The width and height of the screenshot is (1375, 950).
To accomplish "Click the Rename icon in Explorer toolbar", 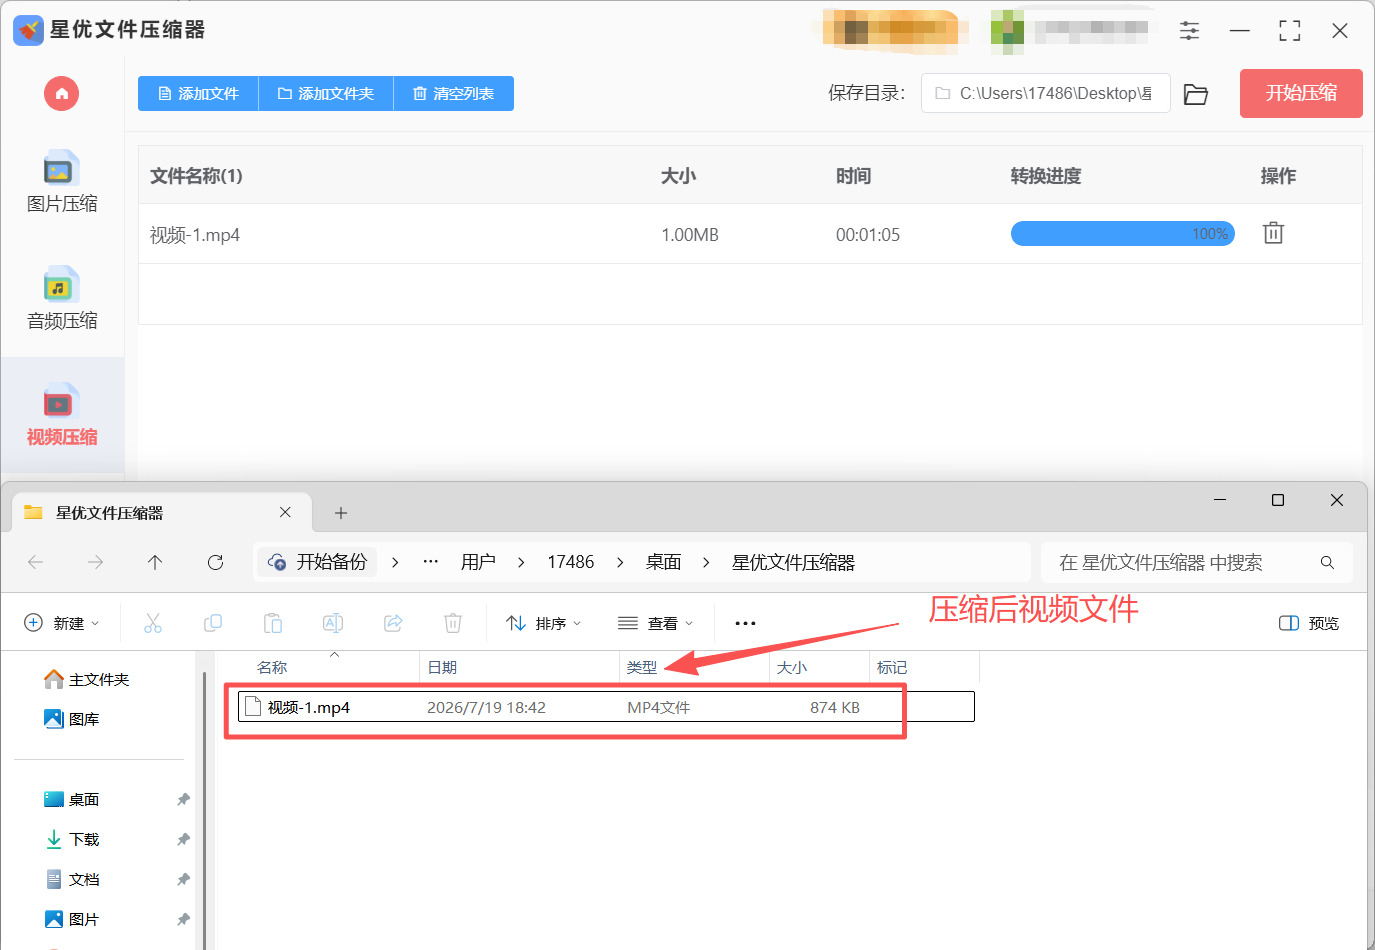I will (333, 623).
